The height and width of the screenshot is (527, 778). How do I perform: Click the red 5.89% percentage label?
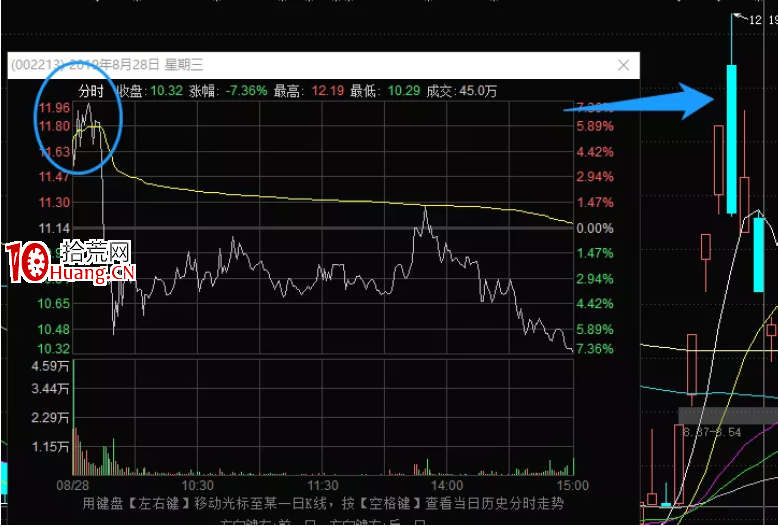point(595,126)
